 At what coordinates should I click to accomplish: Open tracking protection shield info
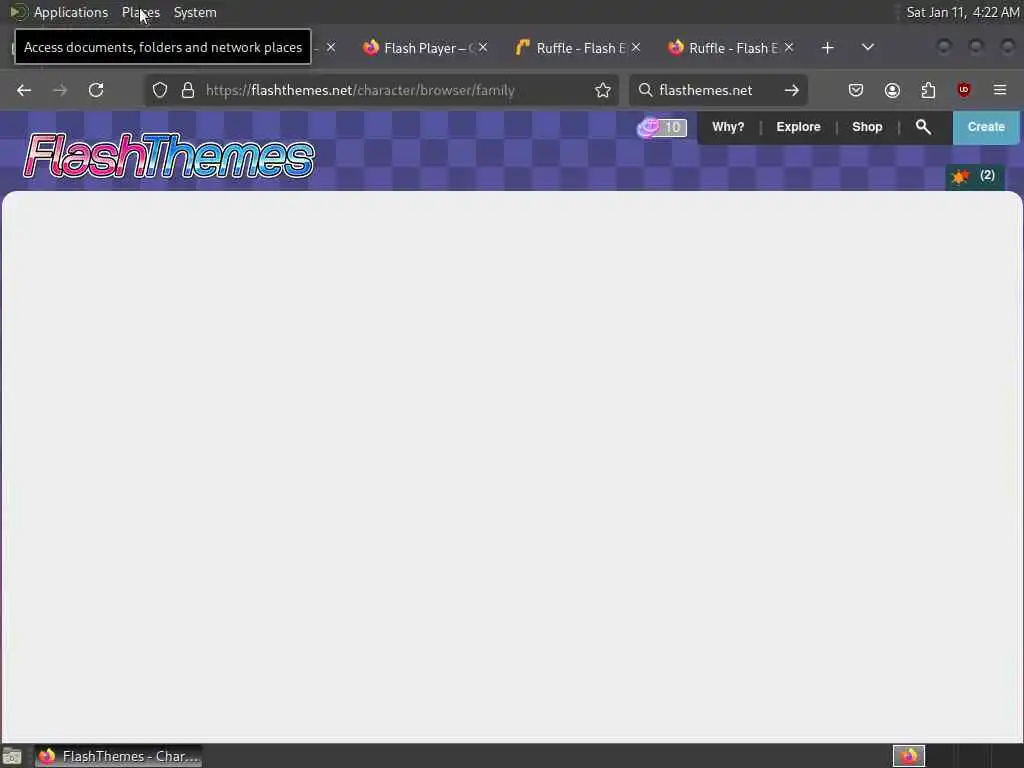[x=160, y=90]
